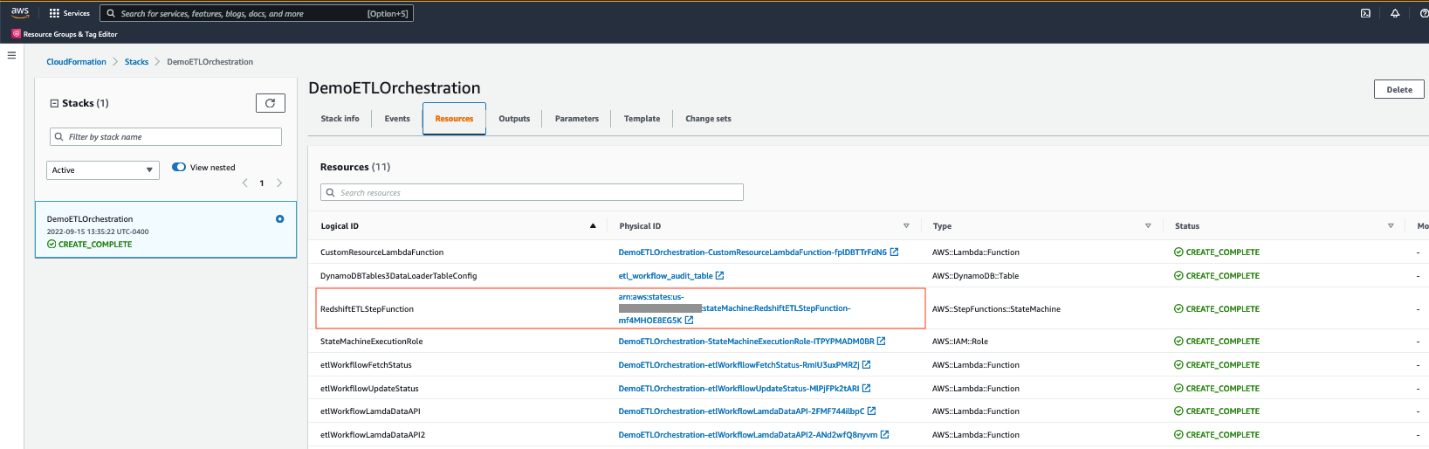This screenshot has width=1429, height=449.
Task: Click the StateMachineExecutionRole logical ID cell
Action: pos(371,341)
